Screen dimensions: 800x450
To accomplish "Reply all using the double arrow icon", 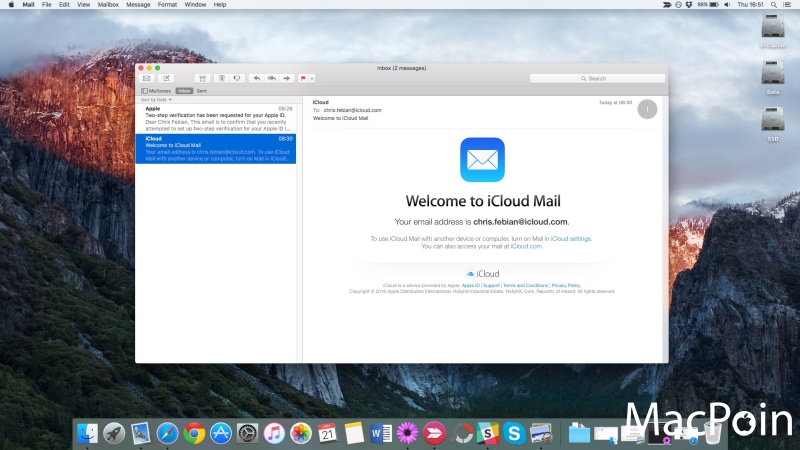I will pyautogui.click(x=272, y=78).
